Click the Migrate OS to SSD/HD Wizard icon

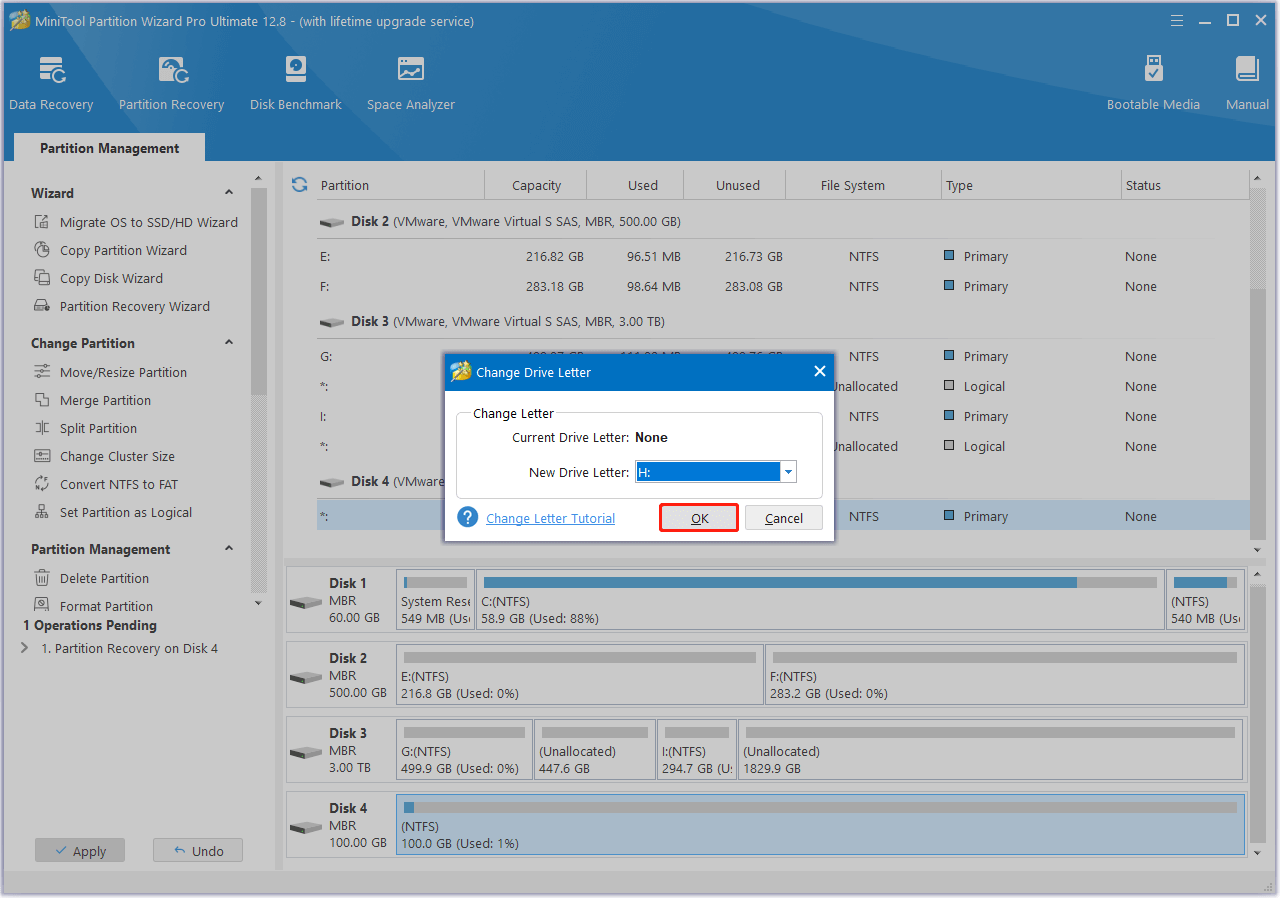tap(42, 222)
